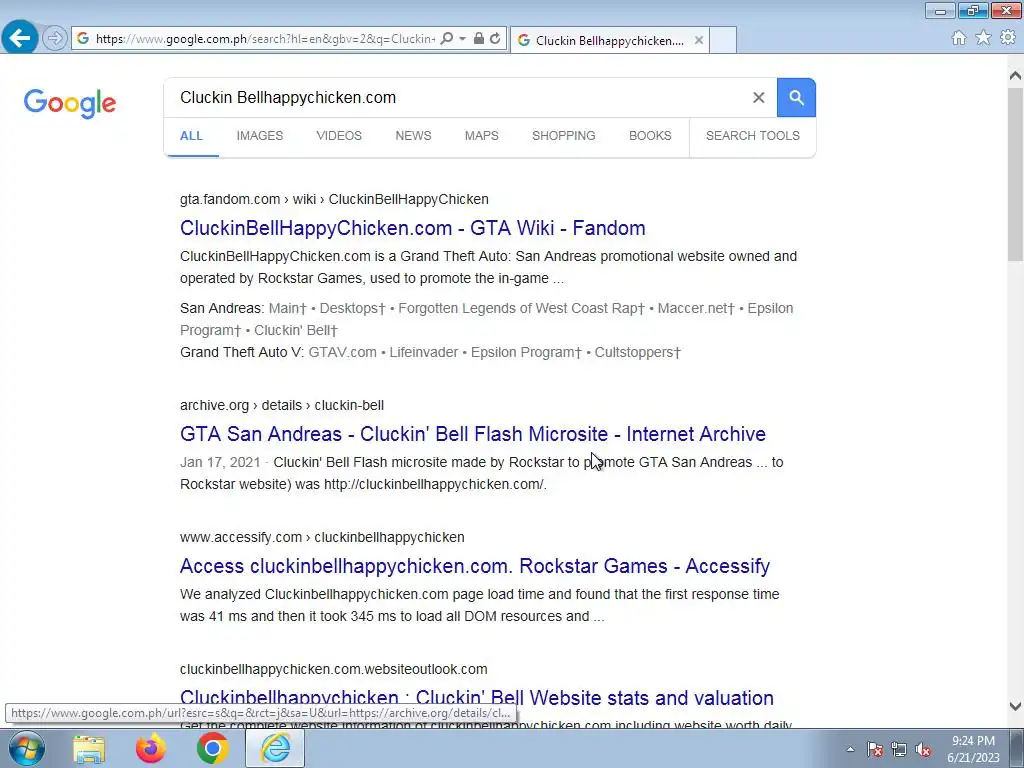Viewport: 1024px width, 768px height.
Task: Open the Windows Start button
Action: tap(27, 748)
